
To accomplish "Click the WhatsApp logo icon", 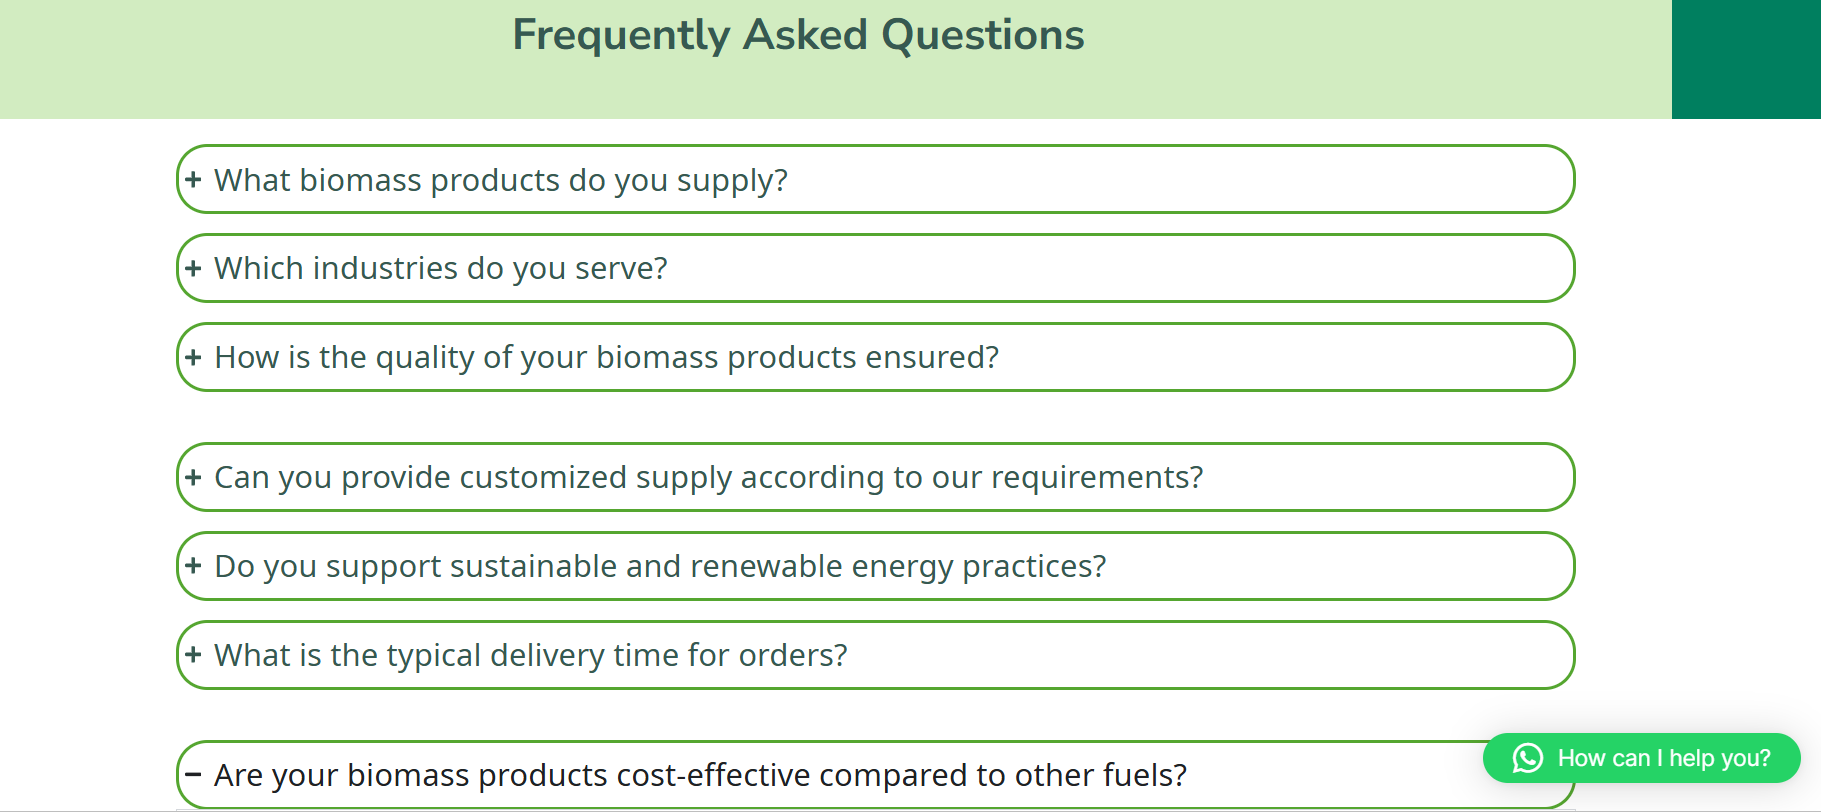I will coord(1527,758).
